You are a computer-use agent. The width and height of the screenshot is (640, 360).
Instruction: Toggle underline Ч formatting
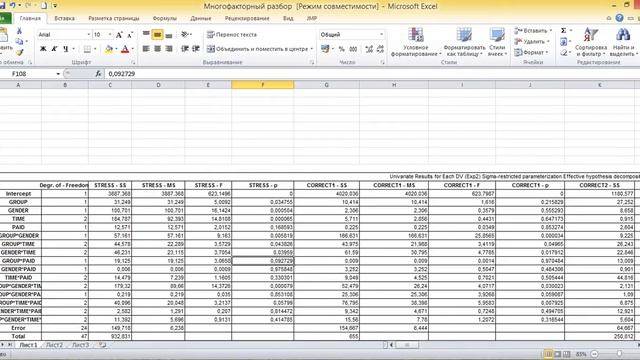66,49
